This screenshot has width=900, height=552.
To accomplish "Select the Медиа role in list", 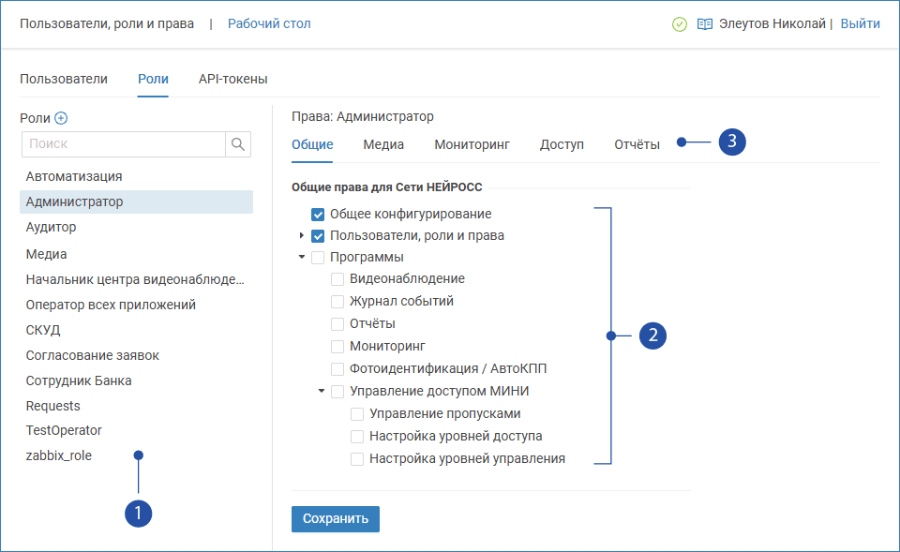I will click(x=136, y=254).
